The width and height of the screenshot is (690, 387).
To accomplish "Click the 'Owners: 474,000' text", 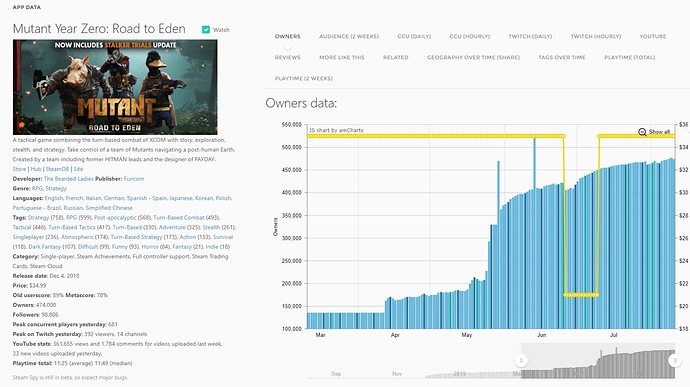I will pos(34,305).
